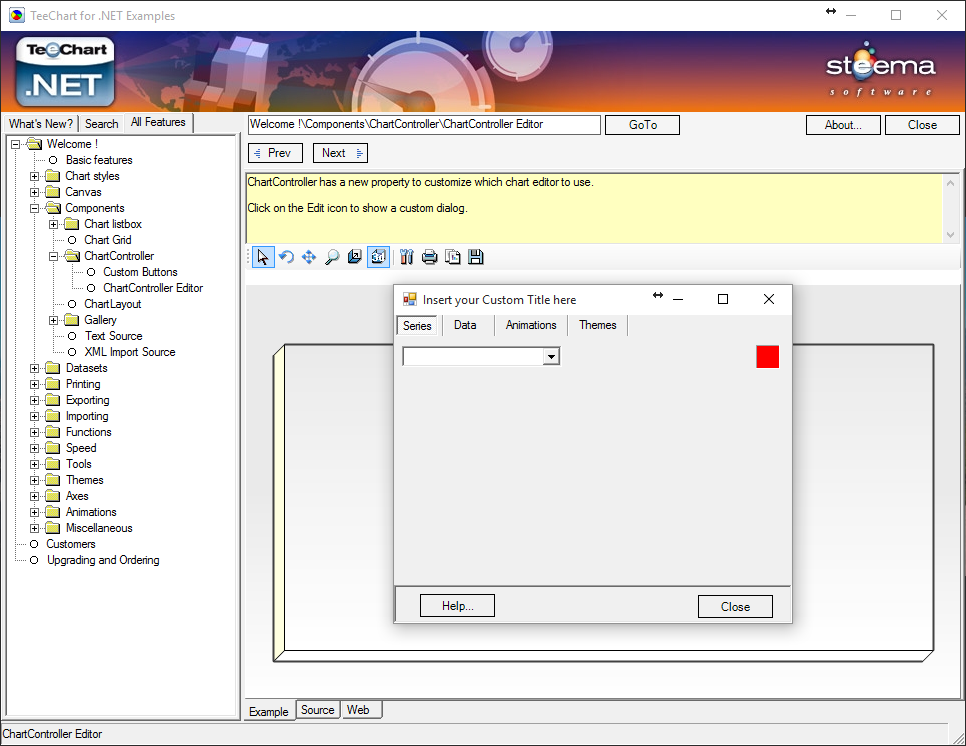Screen dimensions: 966x746
Task: Collapse the ChartController folder
Action: [54, 256]
